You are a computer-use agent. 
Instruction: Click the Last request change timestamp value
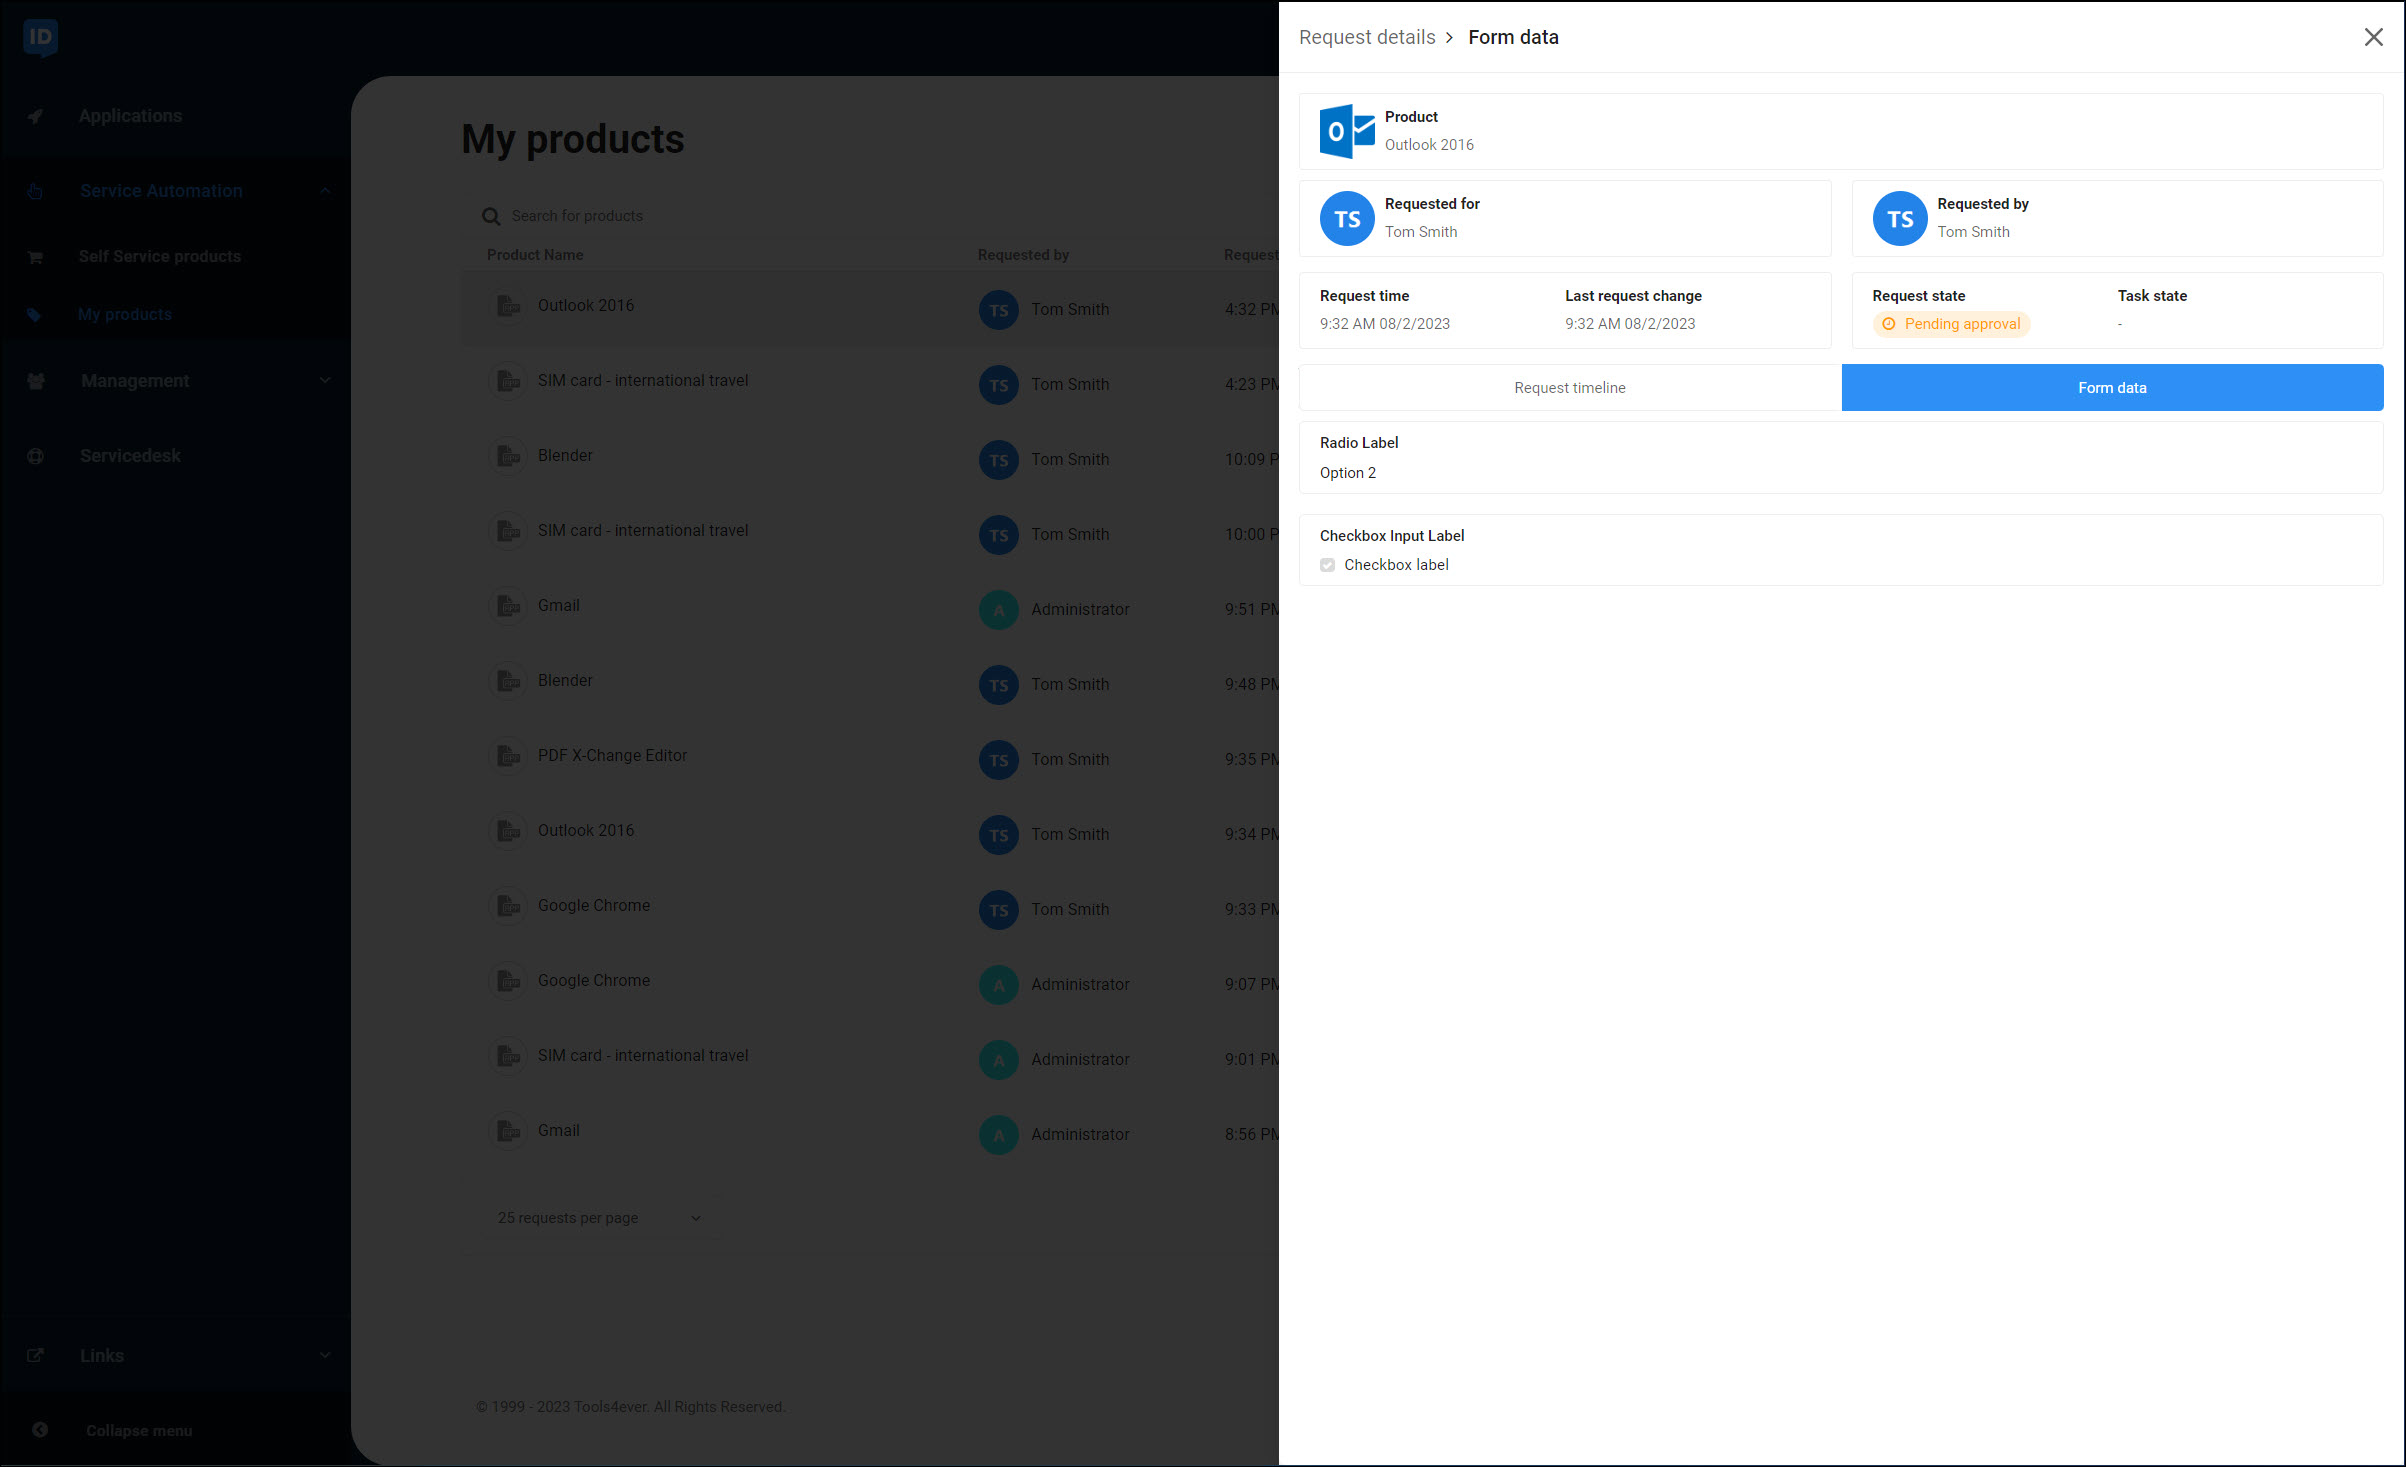pyautogui.click(x=1630, y=324)
